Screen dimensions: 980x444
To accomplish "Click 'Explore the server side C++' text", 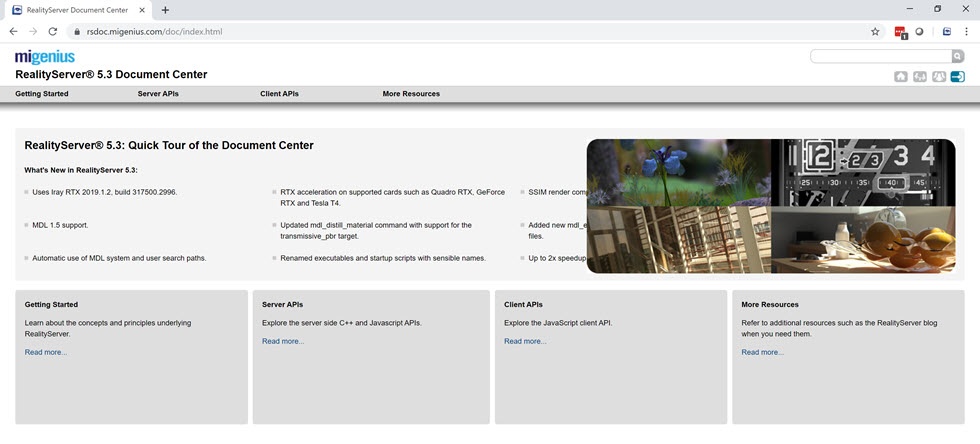I will [x=342, y=323].
